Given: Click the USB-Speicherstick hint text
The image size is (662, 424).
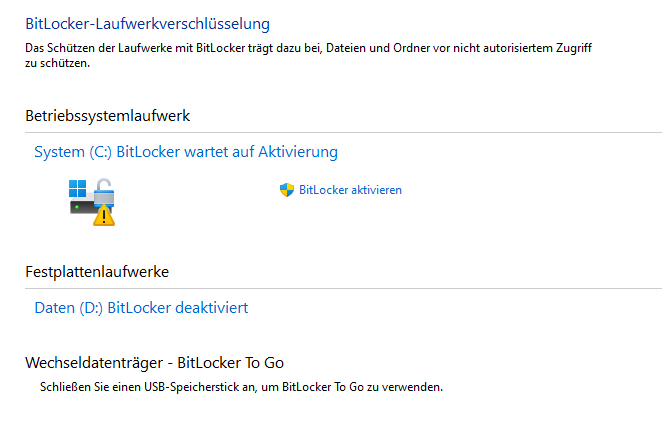Looking at the screenshot, I should click(241, 387).
